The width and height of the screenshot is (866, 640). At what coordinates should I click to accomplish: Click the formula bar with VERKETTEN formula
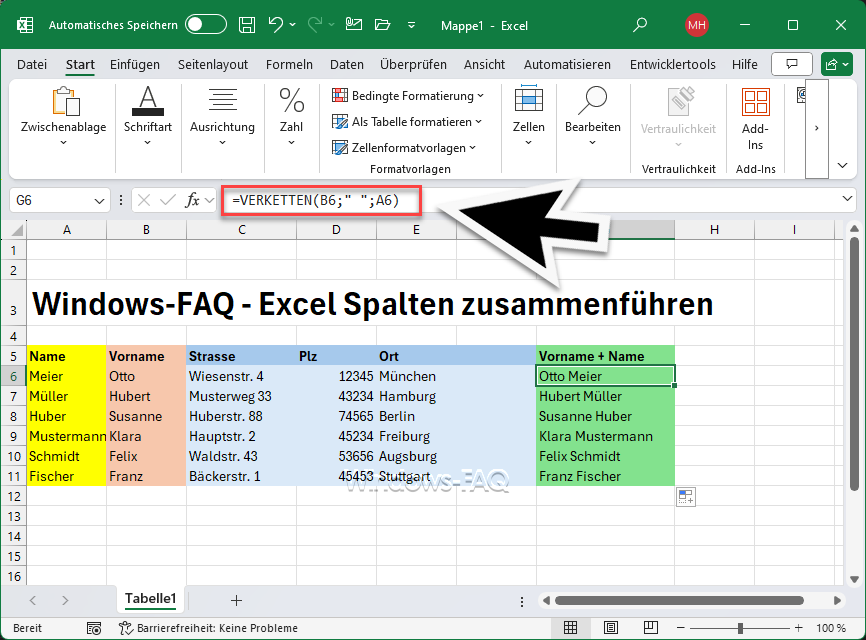(x=321, y=200)
